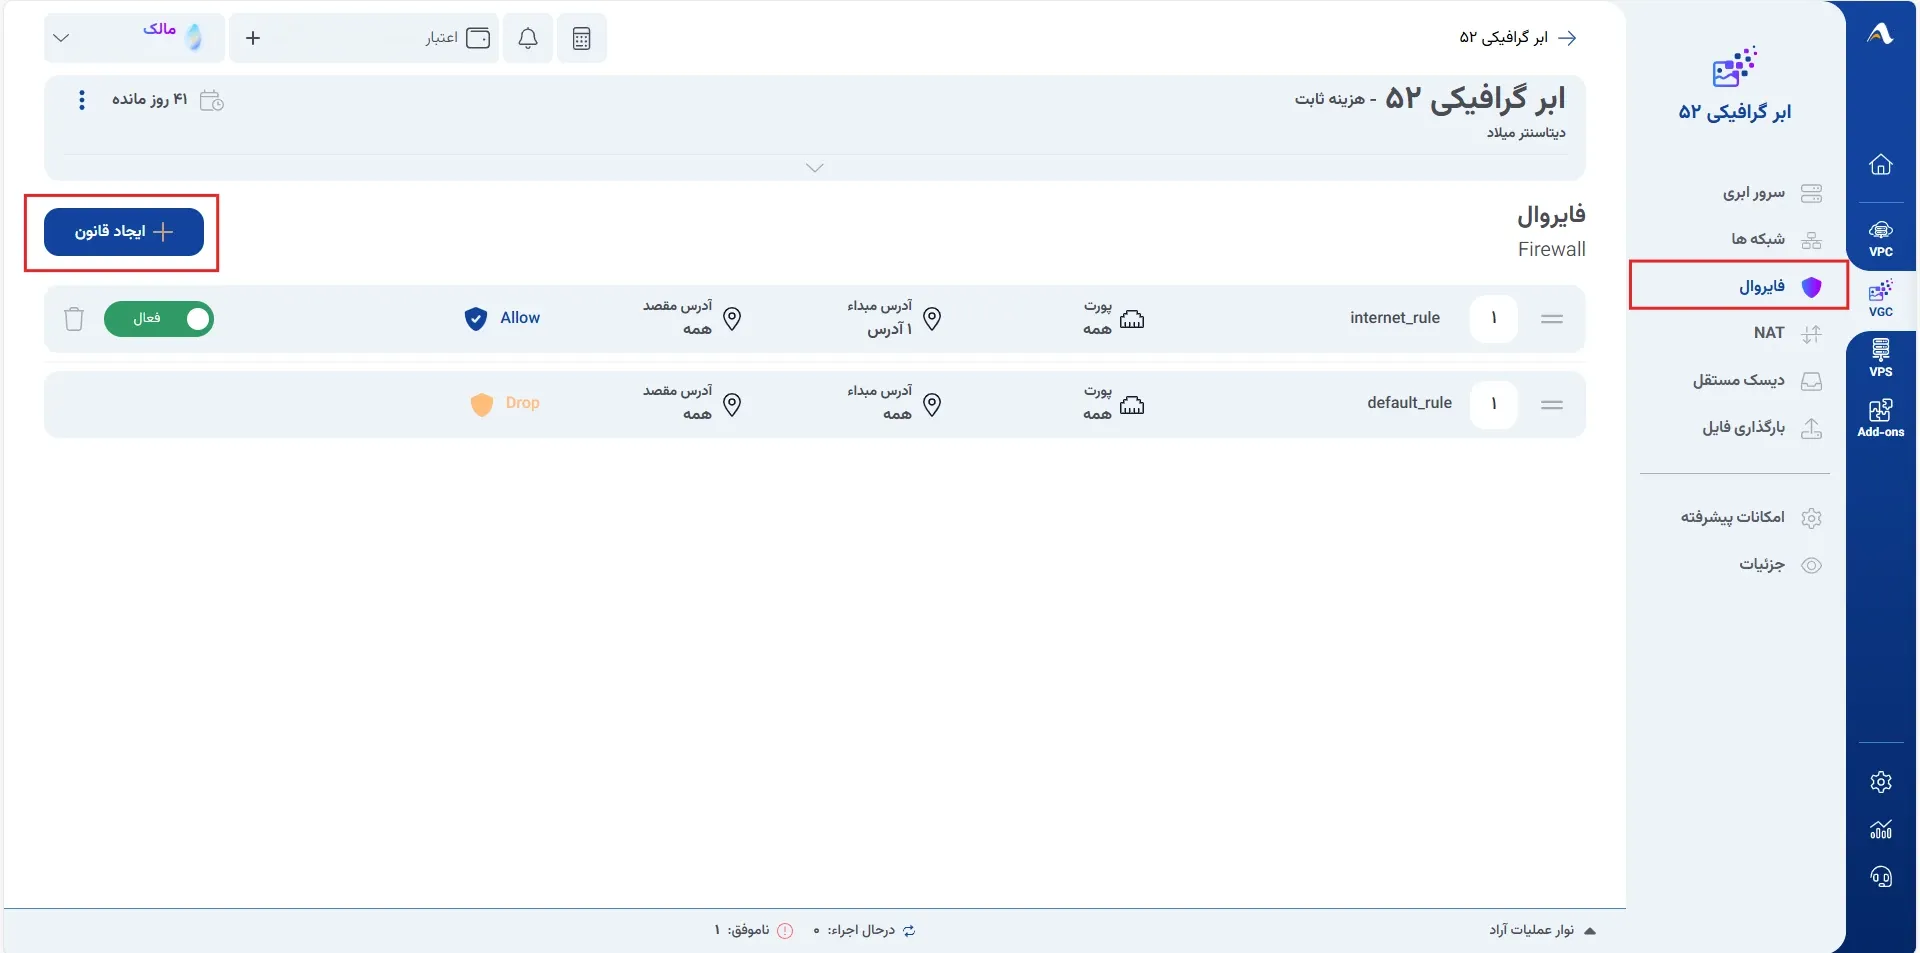Expand the cloud details header chevron

click(x=815, y=168)
